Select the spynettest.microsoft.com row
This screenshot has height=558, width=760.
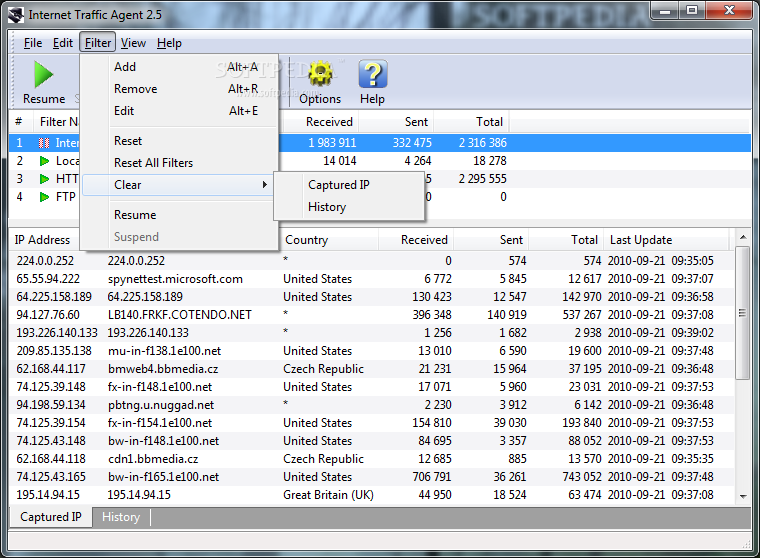pos(372,279)
